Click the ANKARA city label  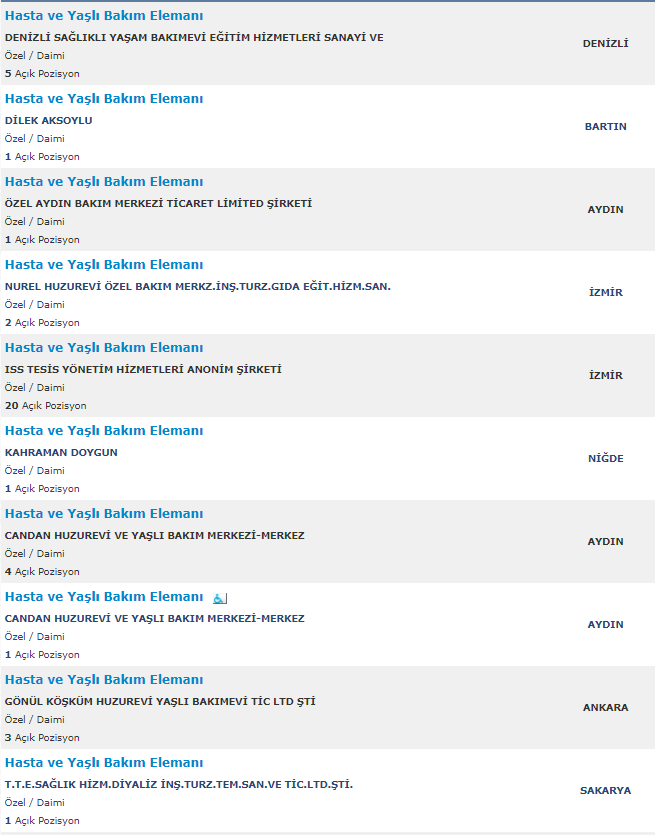605,708
